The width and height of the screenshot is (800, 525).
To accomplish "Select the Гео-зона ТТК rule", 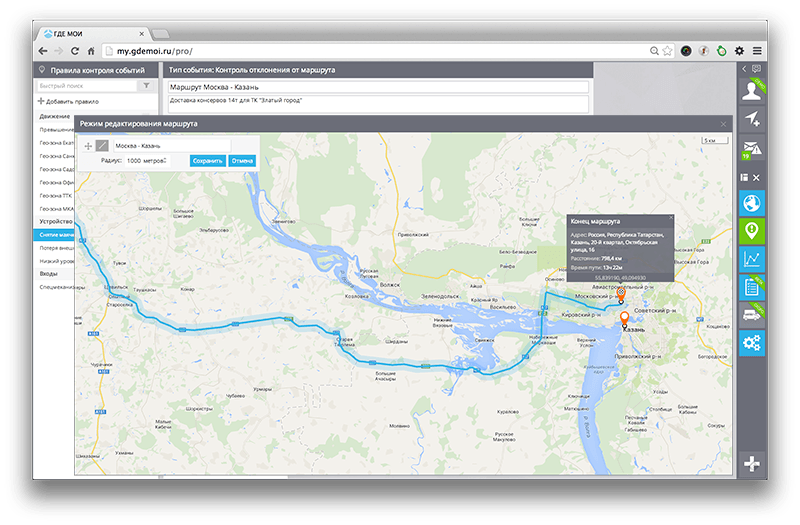I will pos(56,196).
